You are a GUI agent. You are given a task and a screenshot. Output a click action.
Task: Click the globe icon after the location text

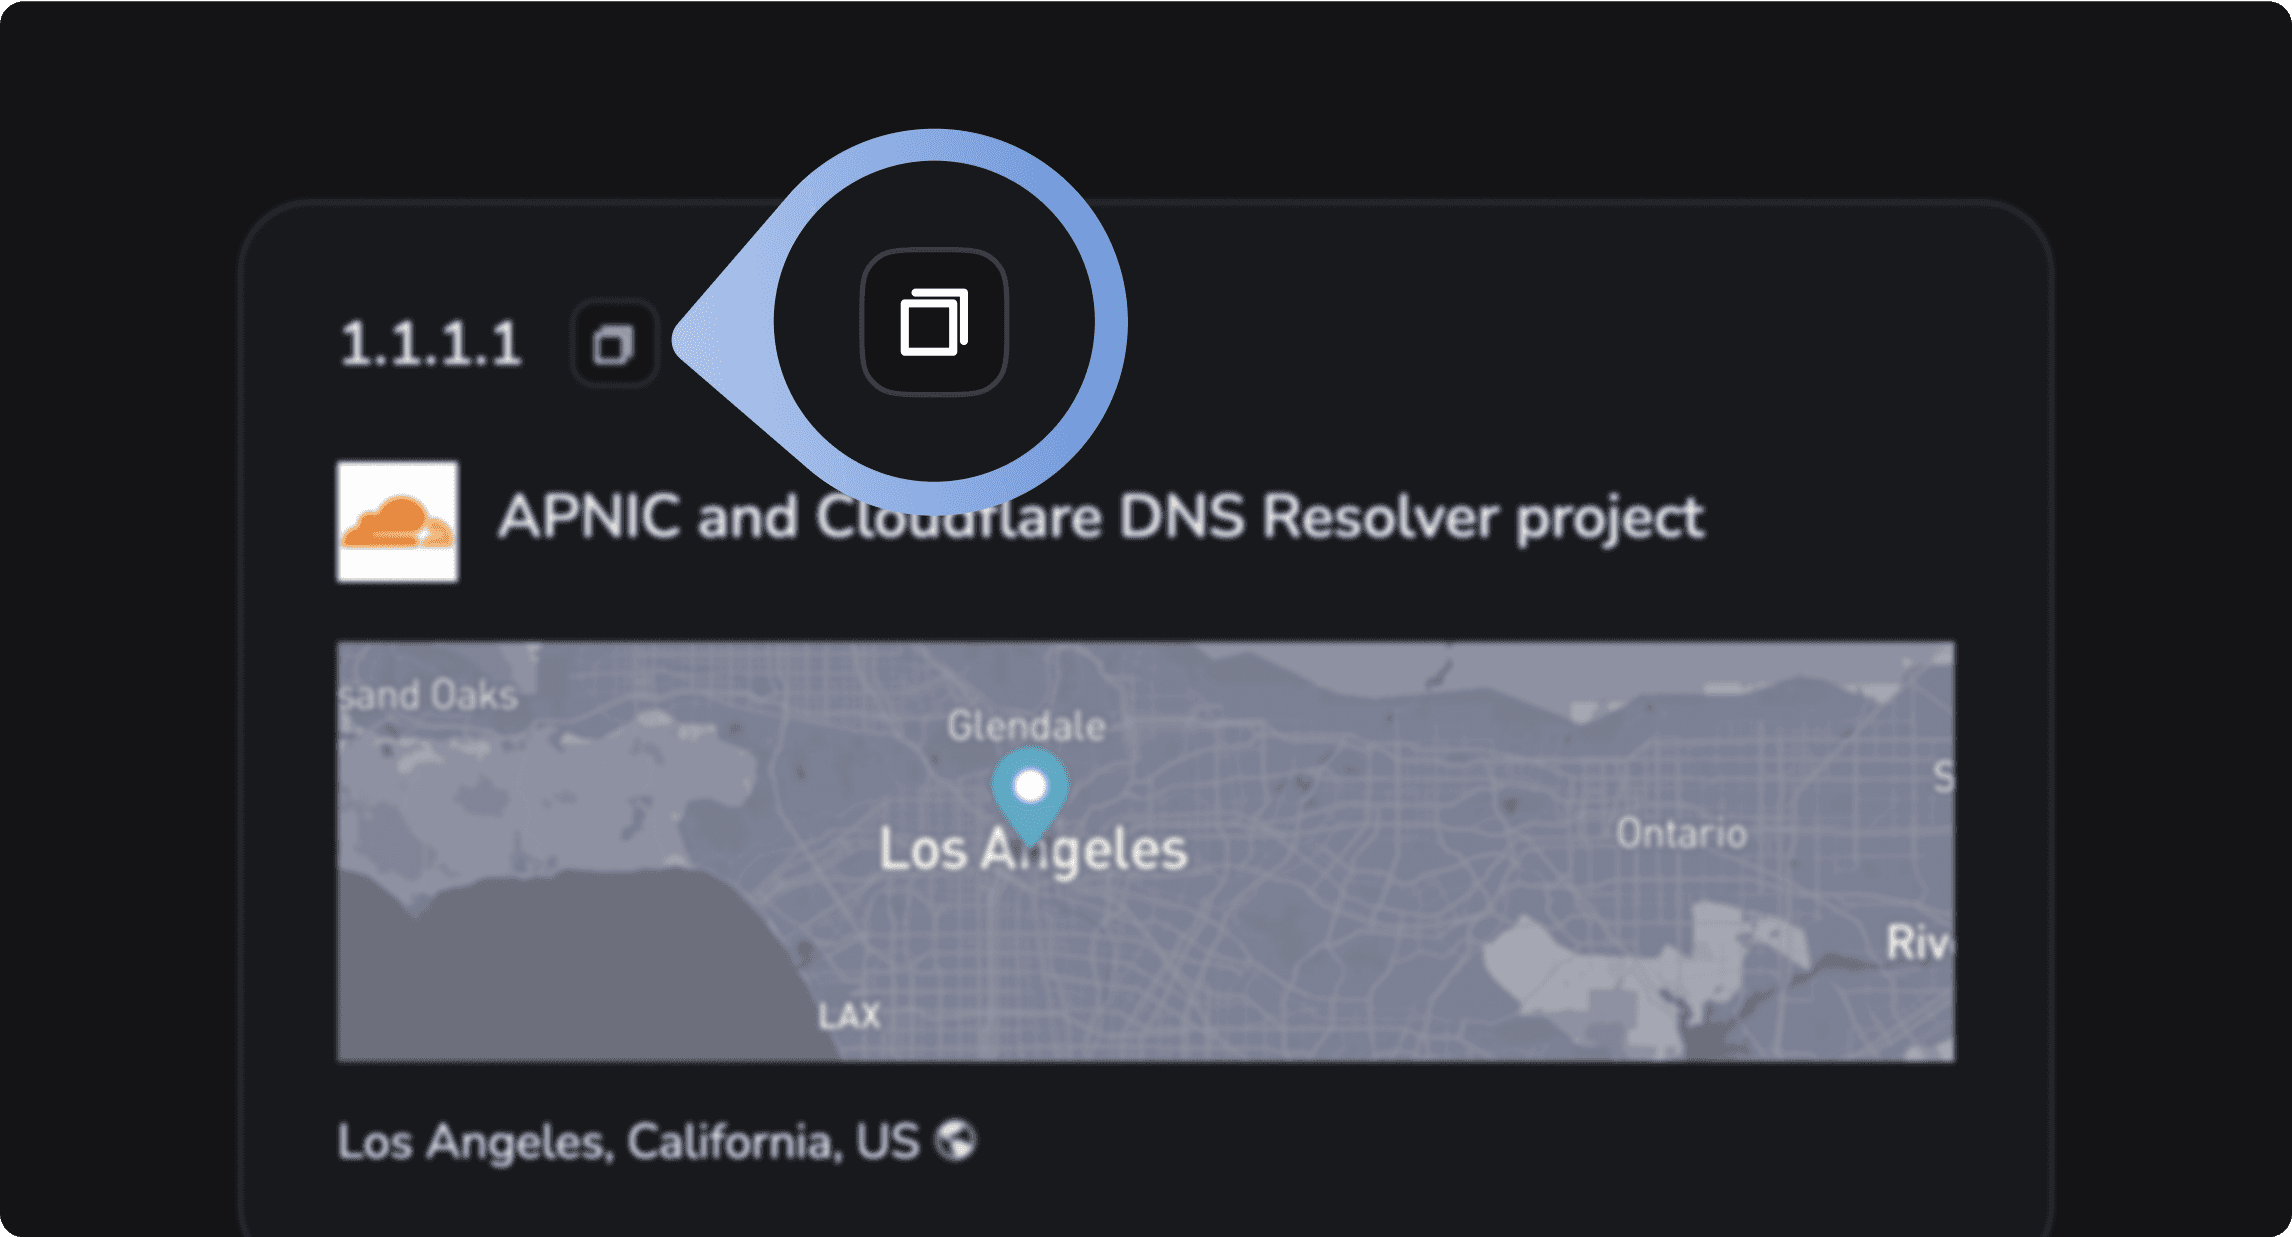pyautogui.click(x=955, y=1138)
